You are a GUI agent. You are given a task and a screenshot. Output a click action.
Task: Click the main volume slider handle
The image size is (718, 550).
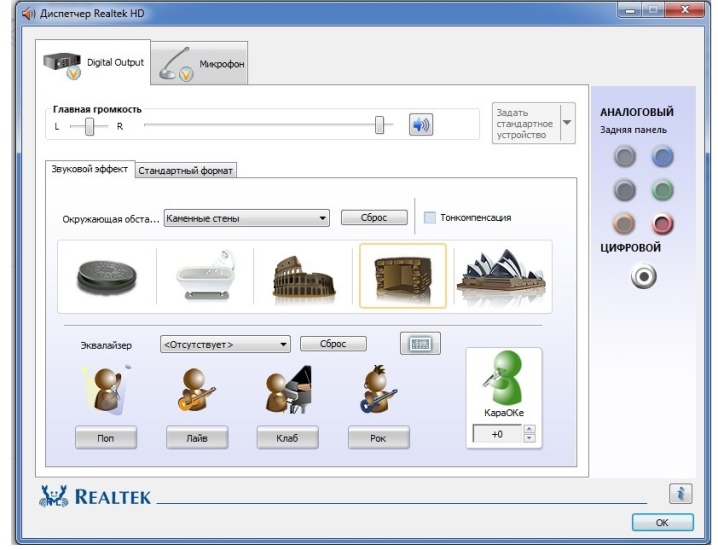coord(380,125)
